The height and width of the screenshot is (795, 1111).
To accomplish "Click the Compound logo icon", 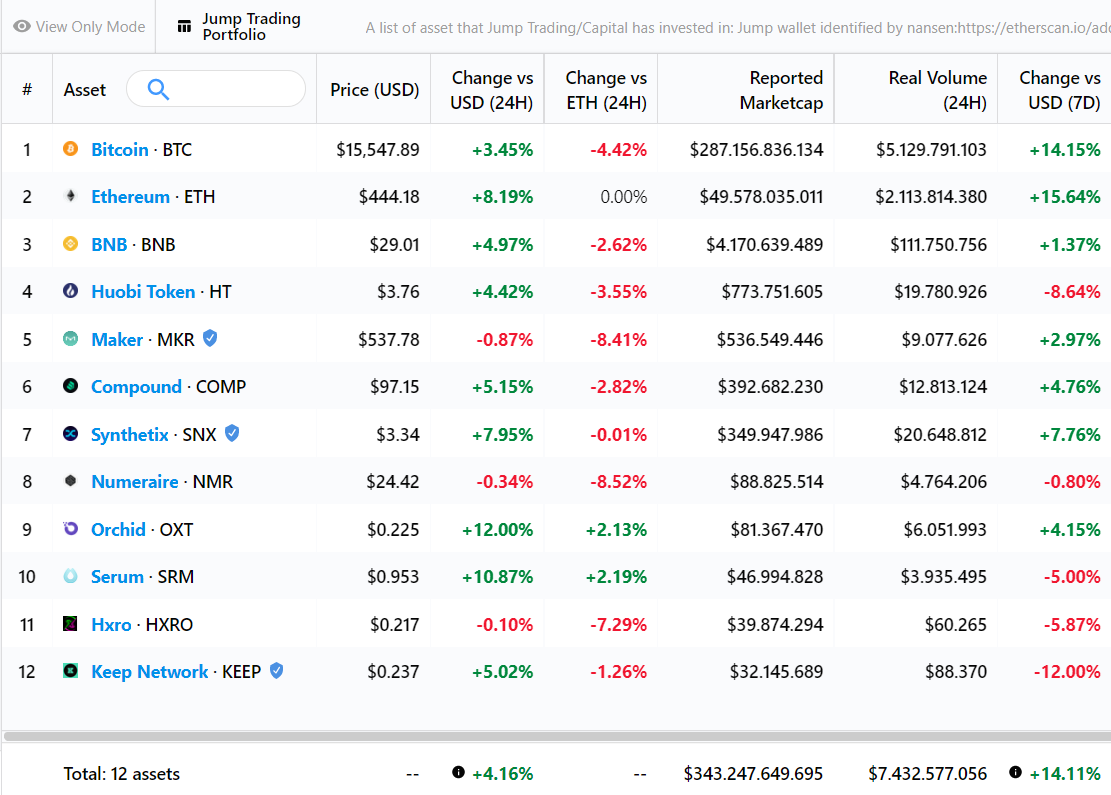I will (70, 386).
